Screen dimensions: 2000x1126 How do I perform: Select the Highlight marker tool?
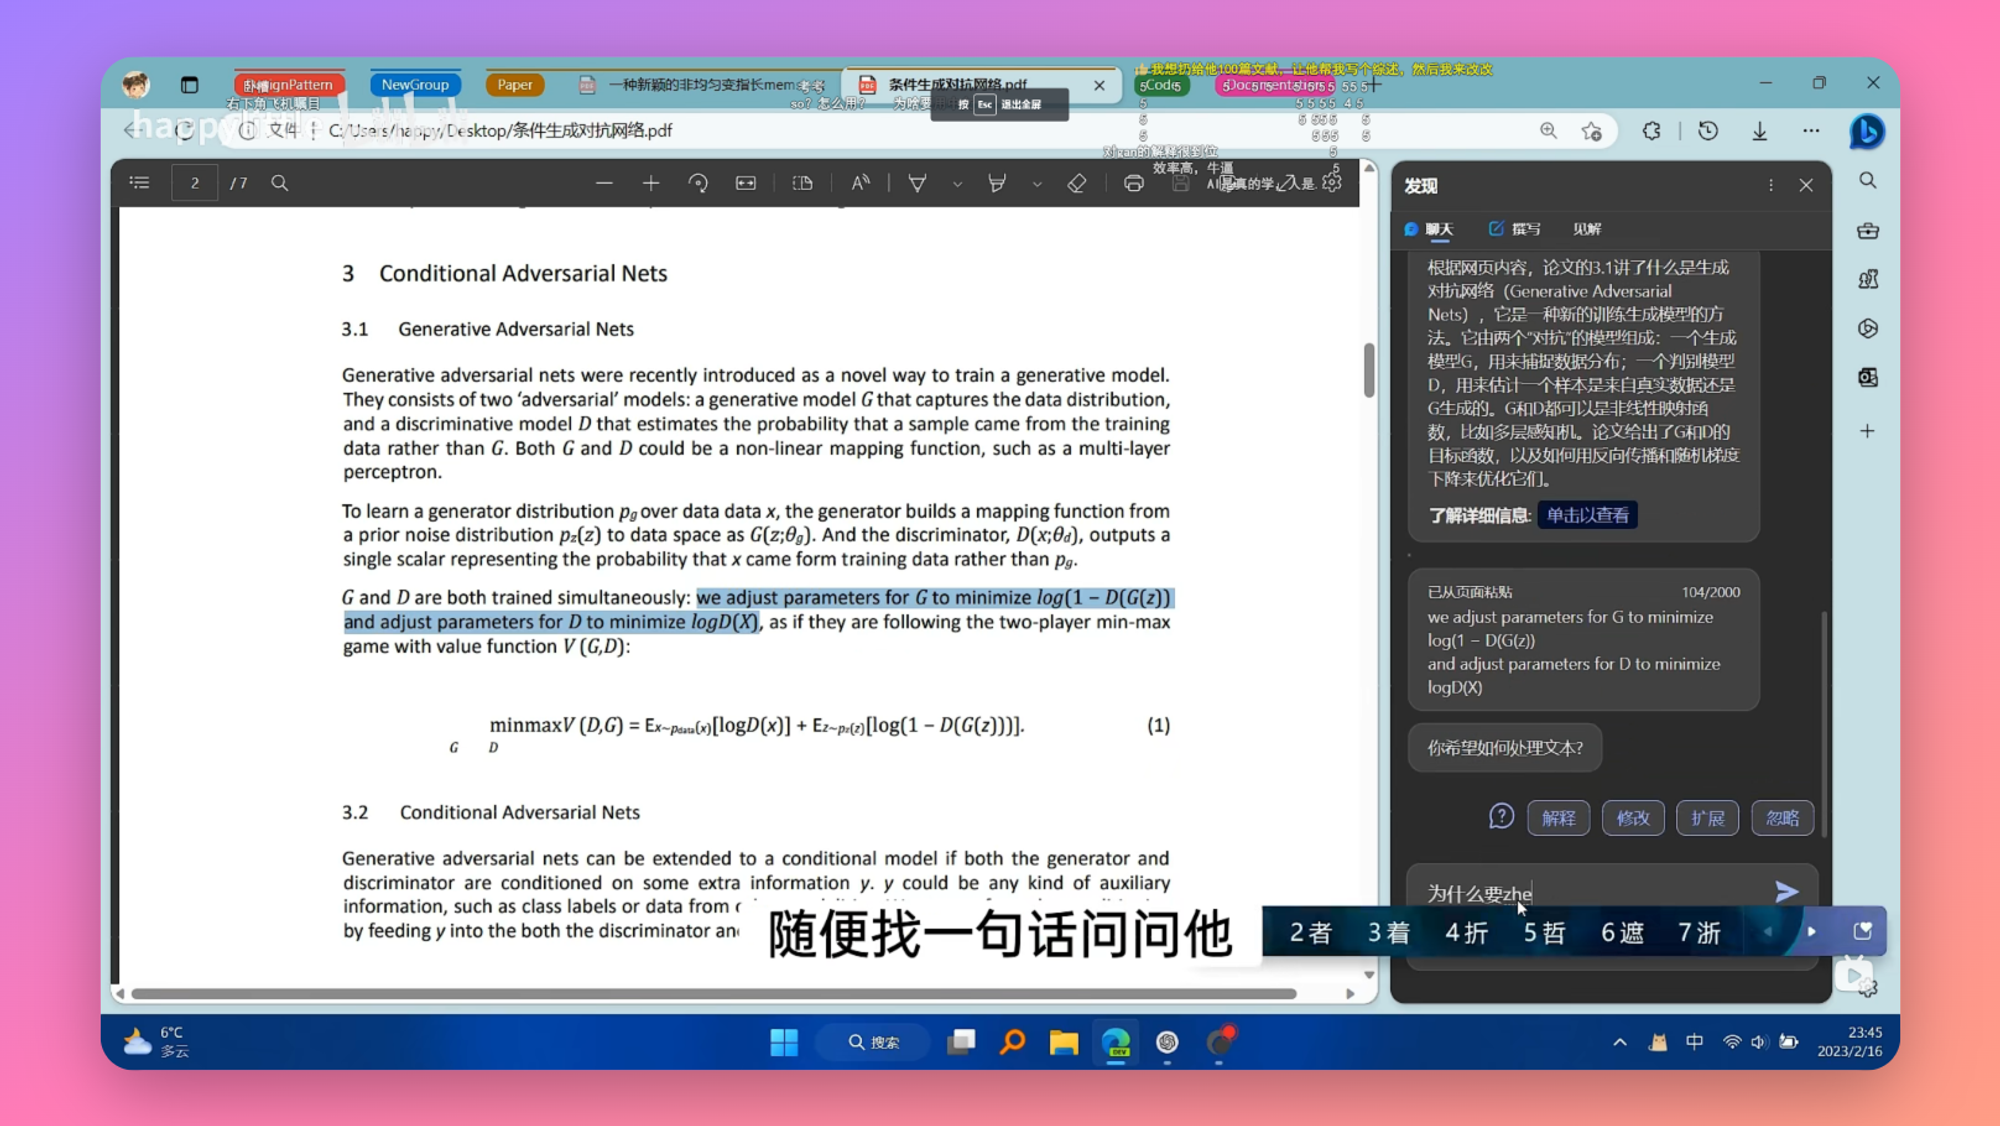click(997, 183)
